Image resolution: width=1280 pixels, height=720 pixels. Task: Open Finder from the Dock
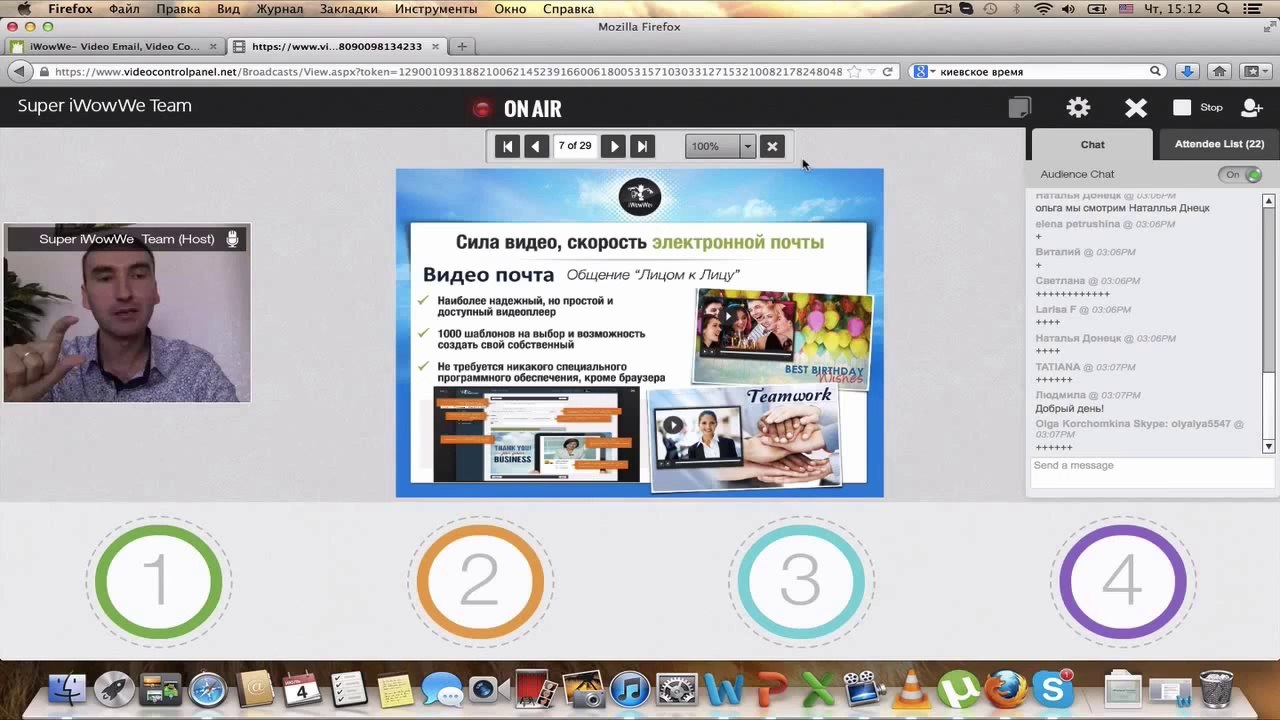(67, 689)
